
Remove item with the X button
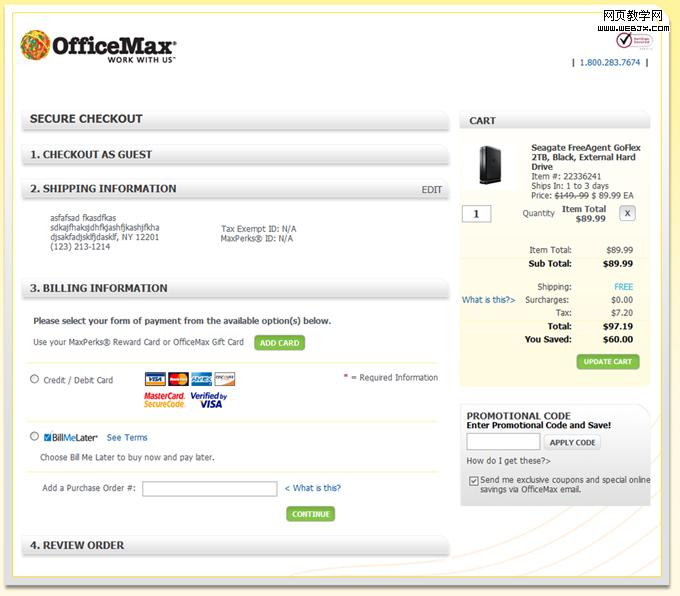(627, 213)
